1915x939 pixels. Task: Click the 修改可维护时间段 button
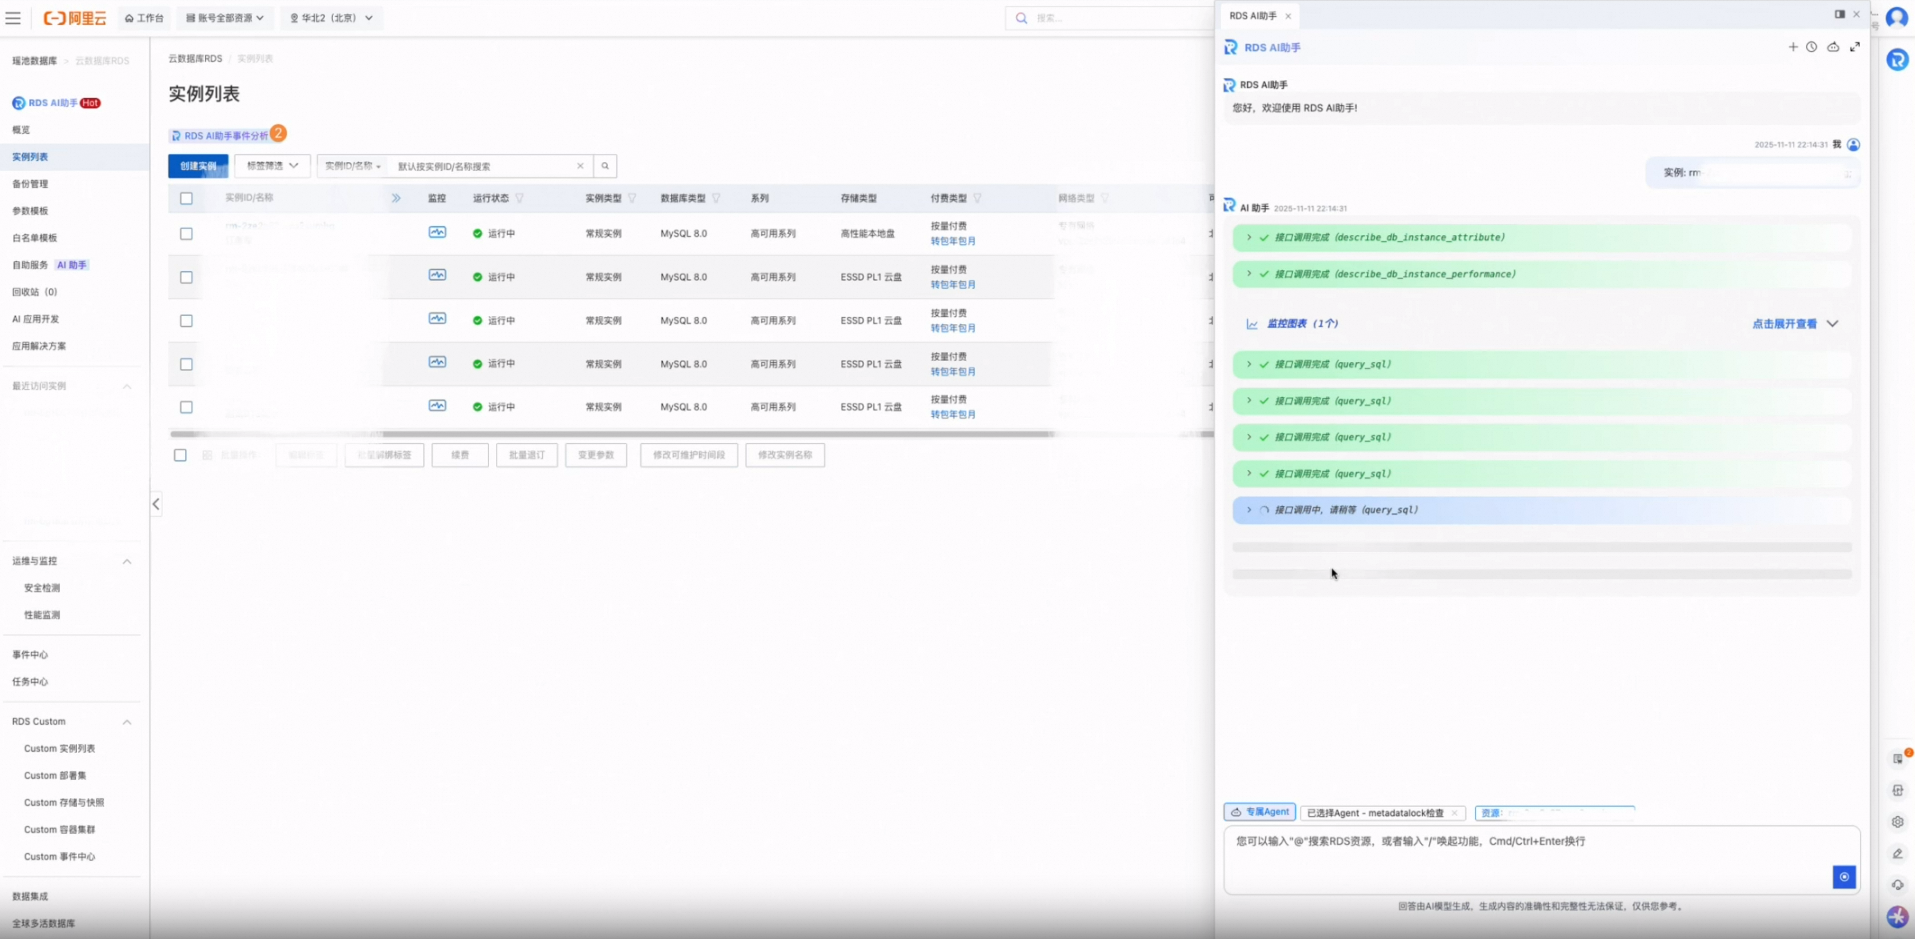[x=689, y=455]
